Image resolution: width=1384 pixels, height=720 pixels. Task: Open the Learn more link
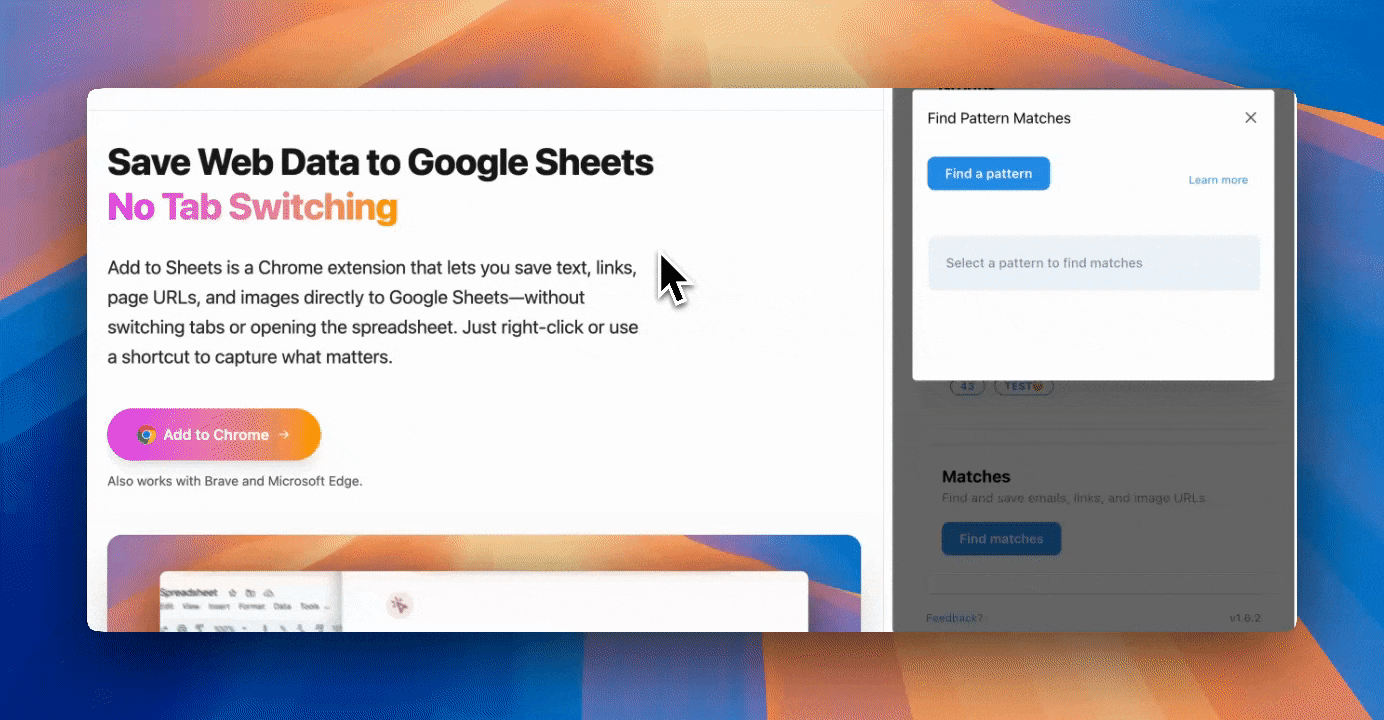(1217, 180)
